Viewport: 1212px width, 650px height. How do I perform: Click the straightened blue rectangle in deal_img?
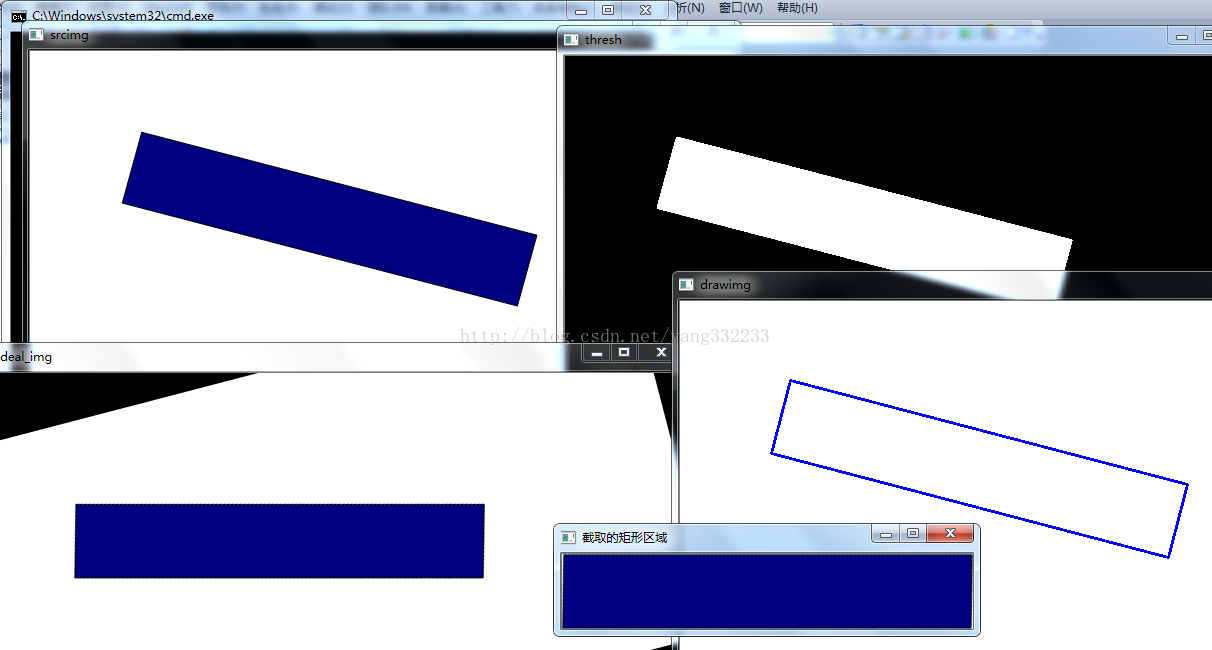pyautogui.click(x=279, y=541)
